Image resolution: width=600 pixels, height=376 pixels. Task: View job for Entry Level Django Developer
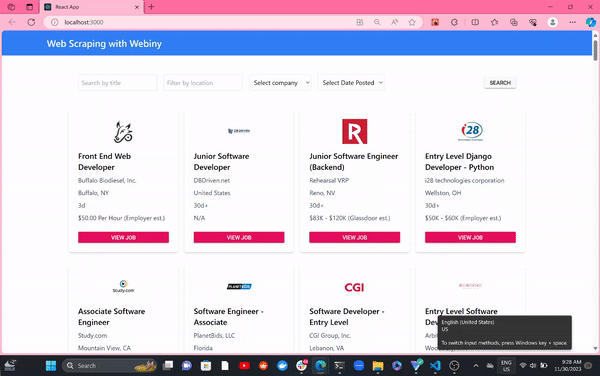tap(470, 237)
